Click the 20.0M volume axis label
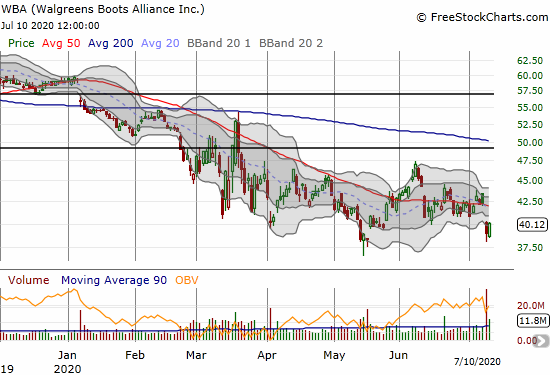The height and width of the screenshot is (375, 550). click(531, 306)
